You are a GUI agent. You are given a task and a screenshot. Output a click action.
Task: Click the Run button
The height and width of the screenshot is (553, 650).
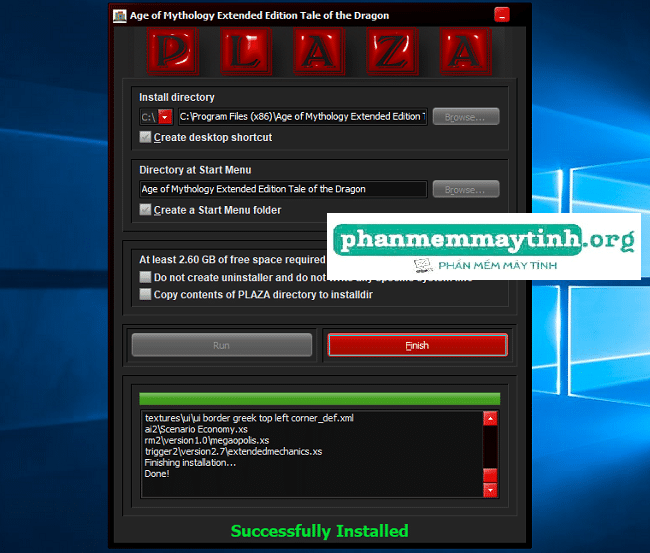point(221,345)
